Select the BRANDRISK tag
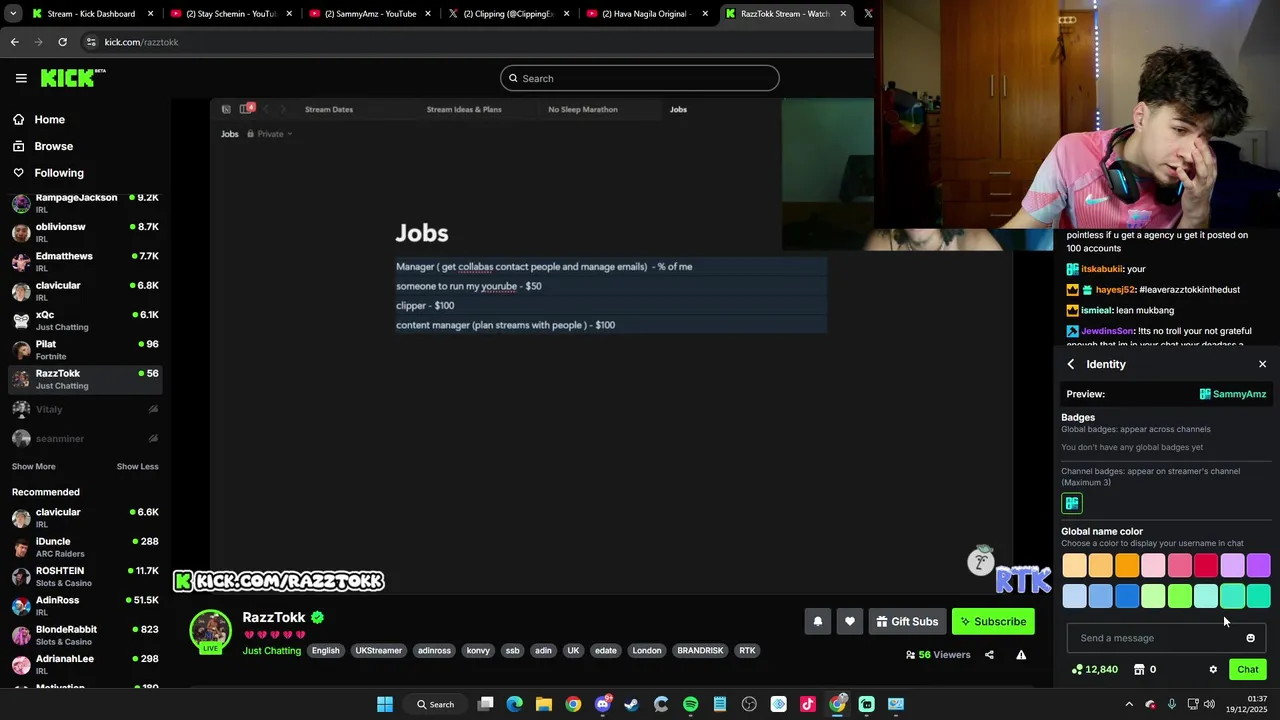The image size is (1280, 720). click(x=700, y=650)
